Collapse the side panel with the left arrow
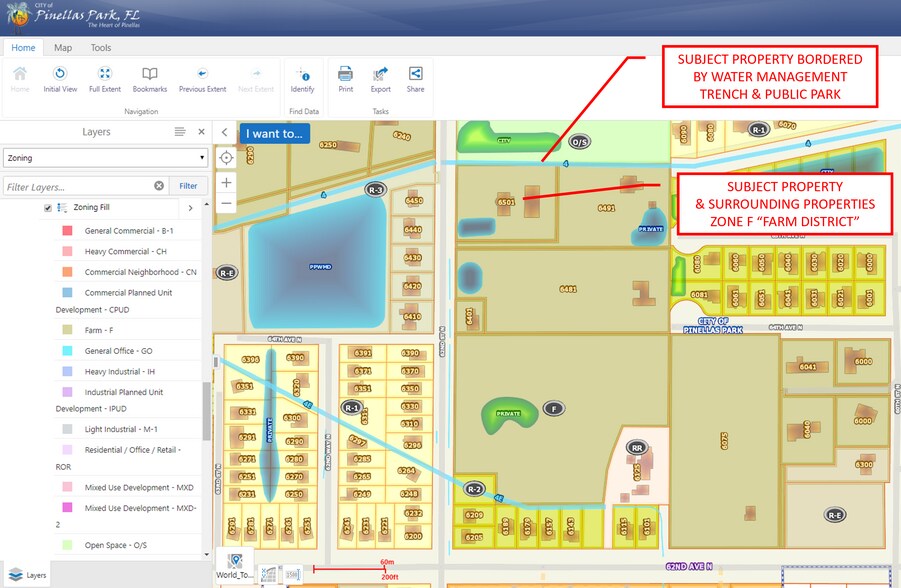The width and height of the screenshot is (901, 588). (225, 133)
